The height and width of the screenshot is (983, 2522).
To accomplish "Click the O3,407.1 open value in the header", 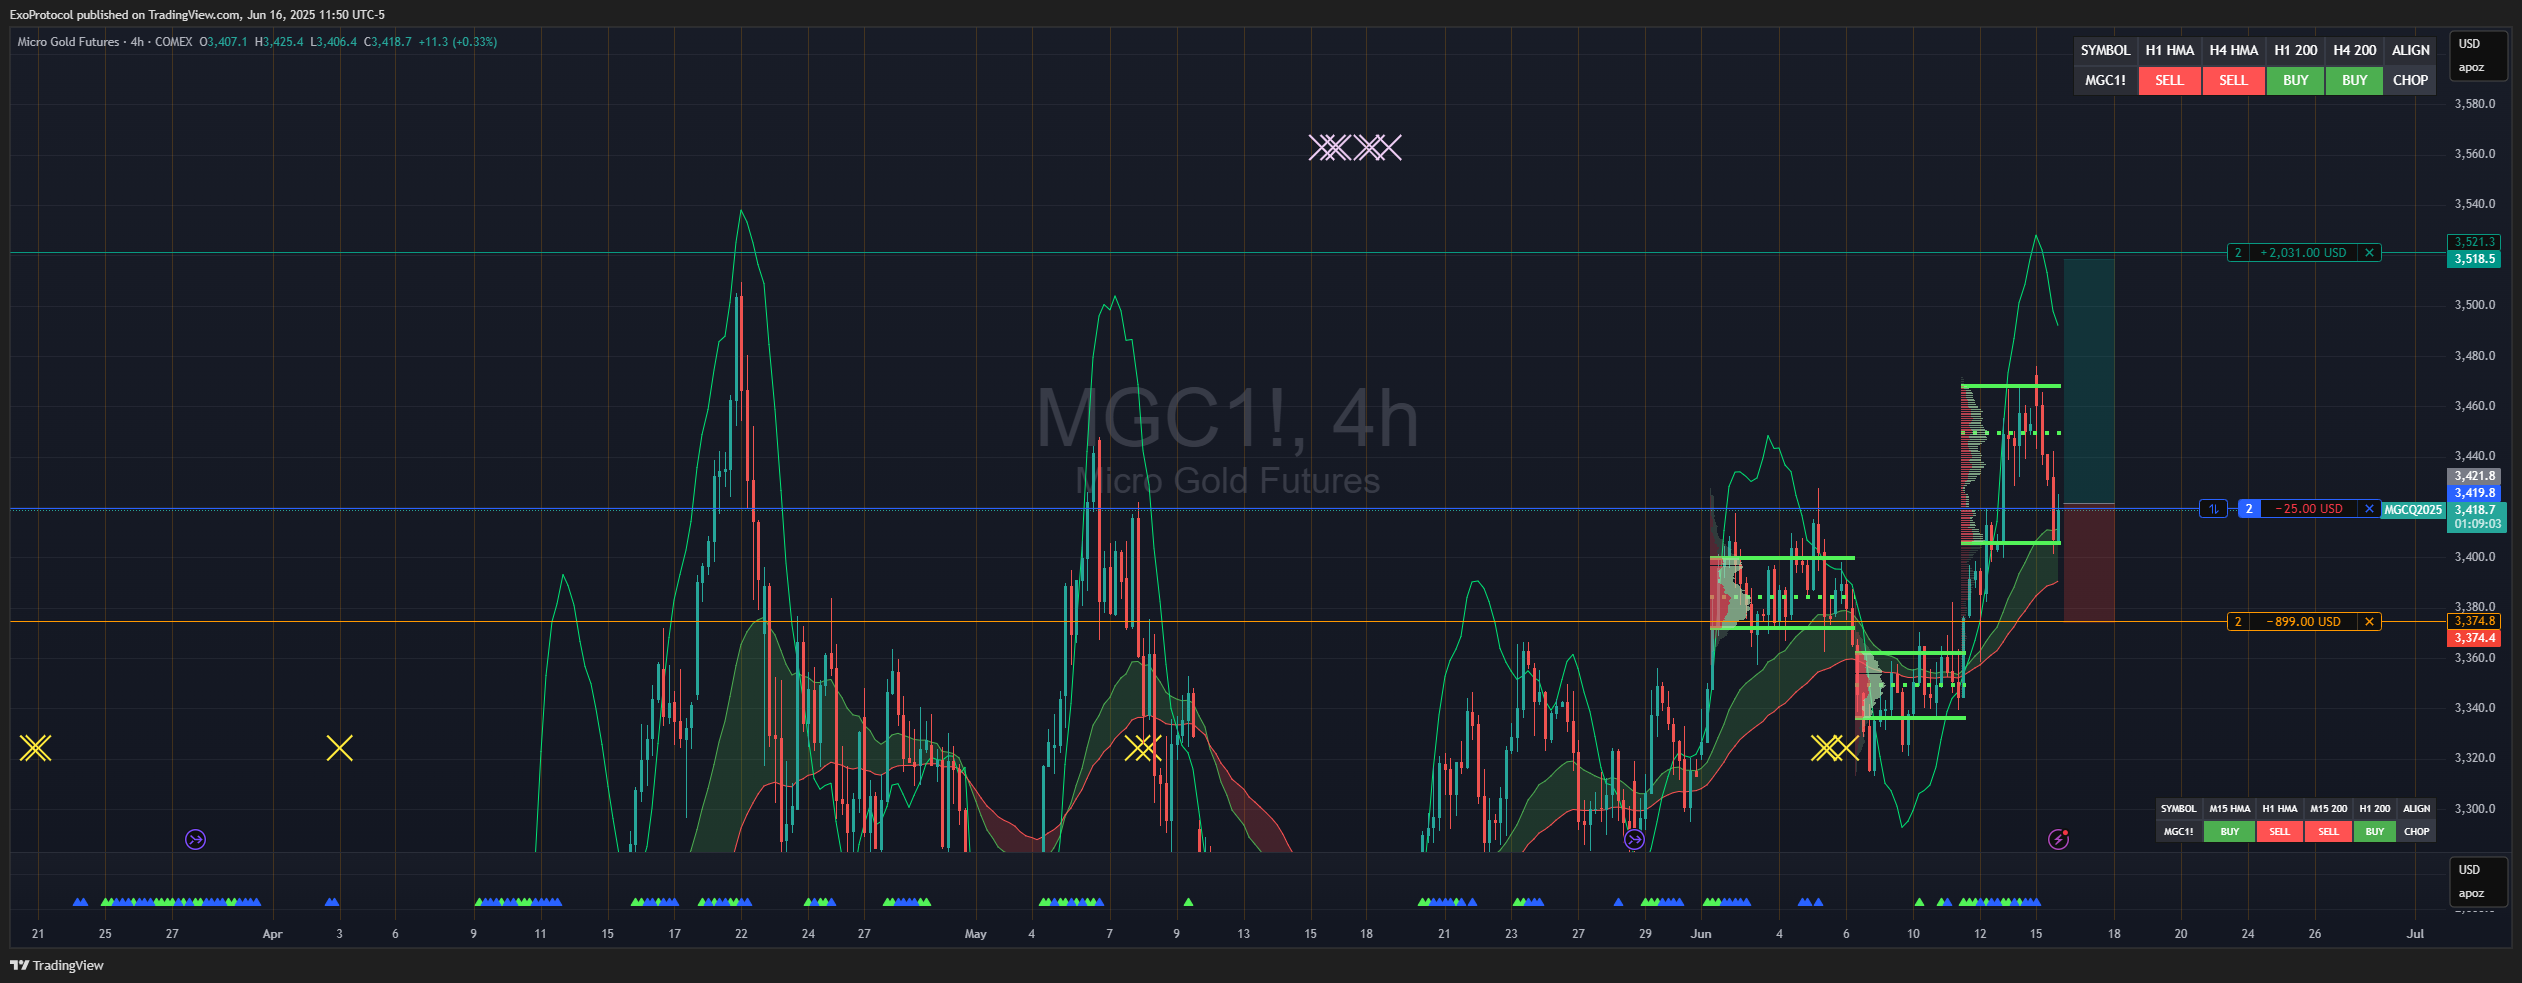I will point(223,42).
